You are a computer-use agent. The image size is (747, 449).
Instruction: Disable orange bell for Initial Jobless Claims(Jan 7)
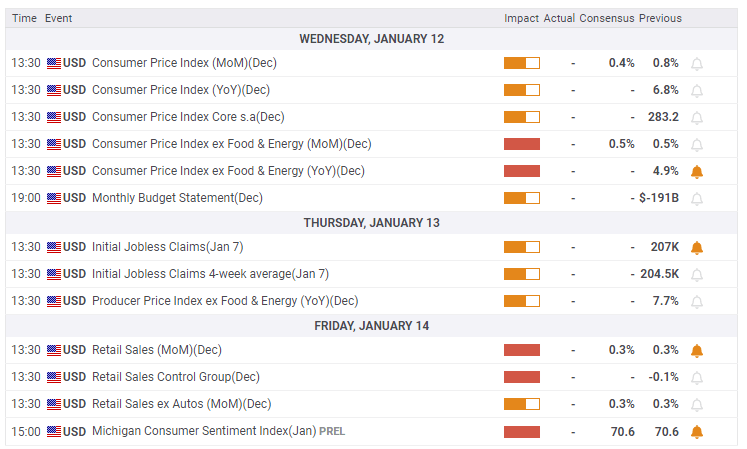[697, 247]
